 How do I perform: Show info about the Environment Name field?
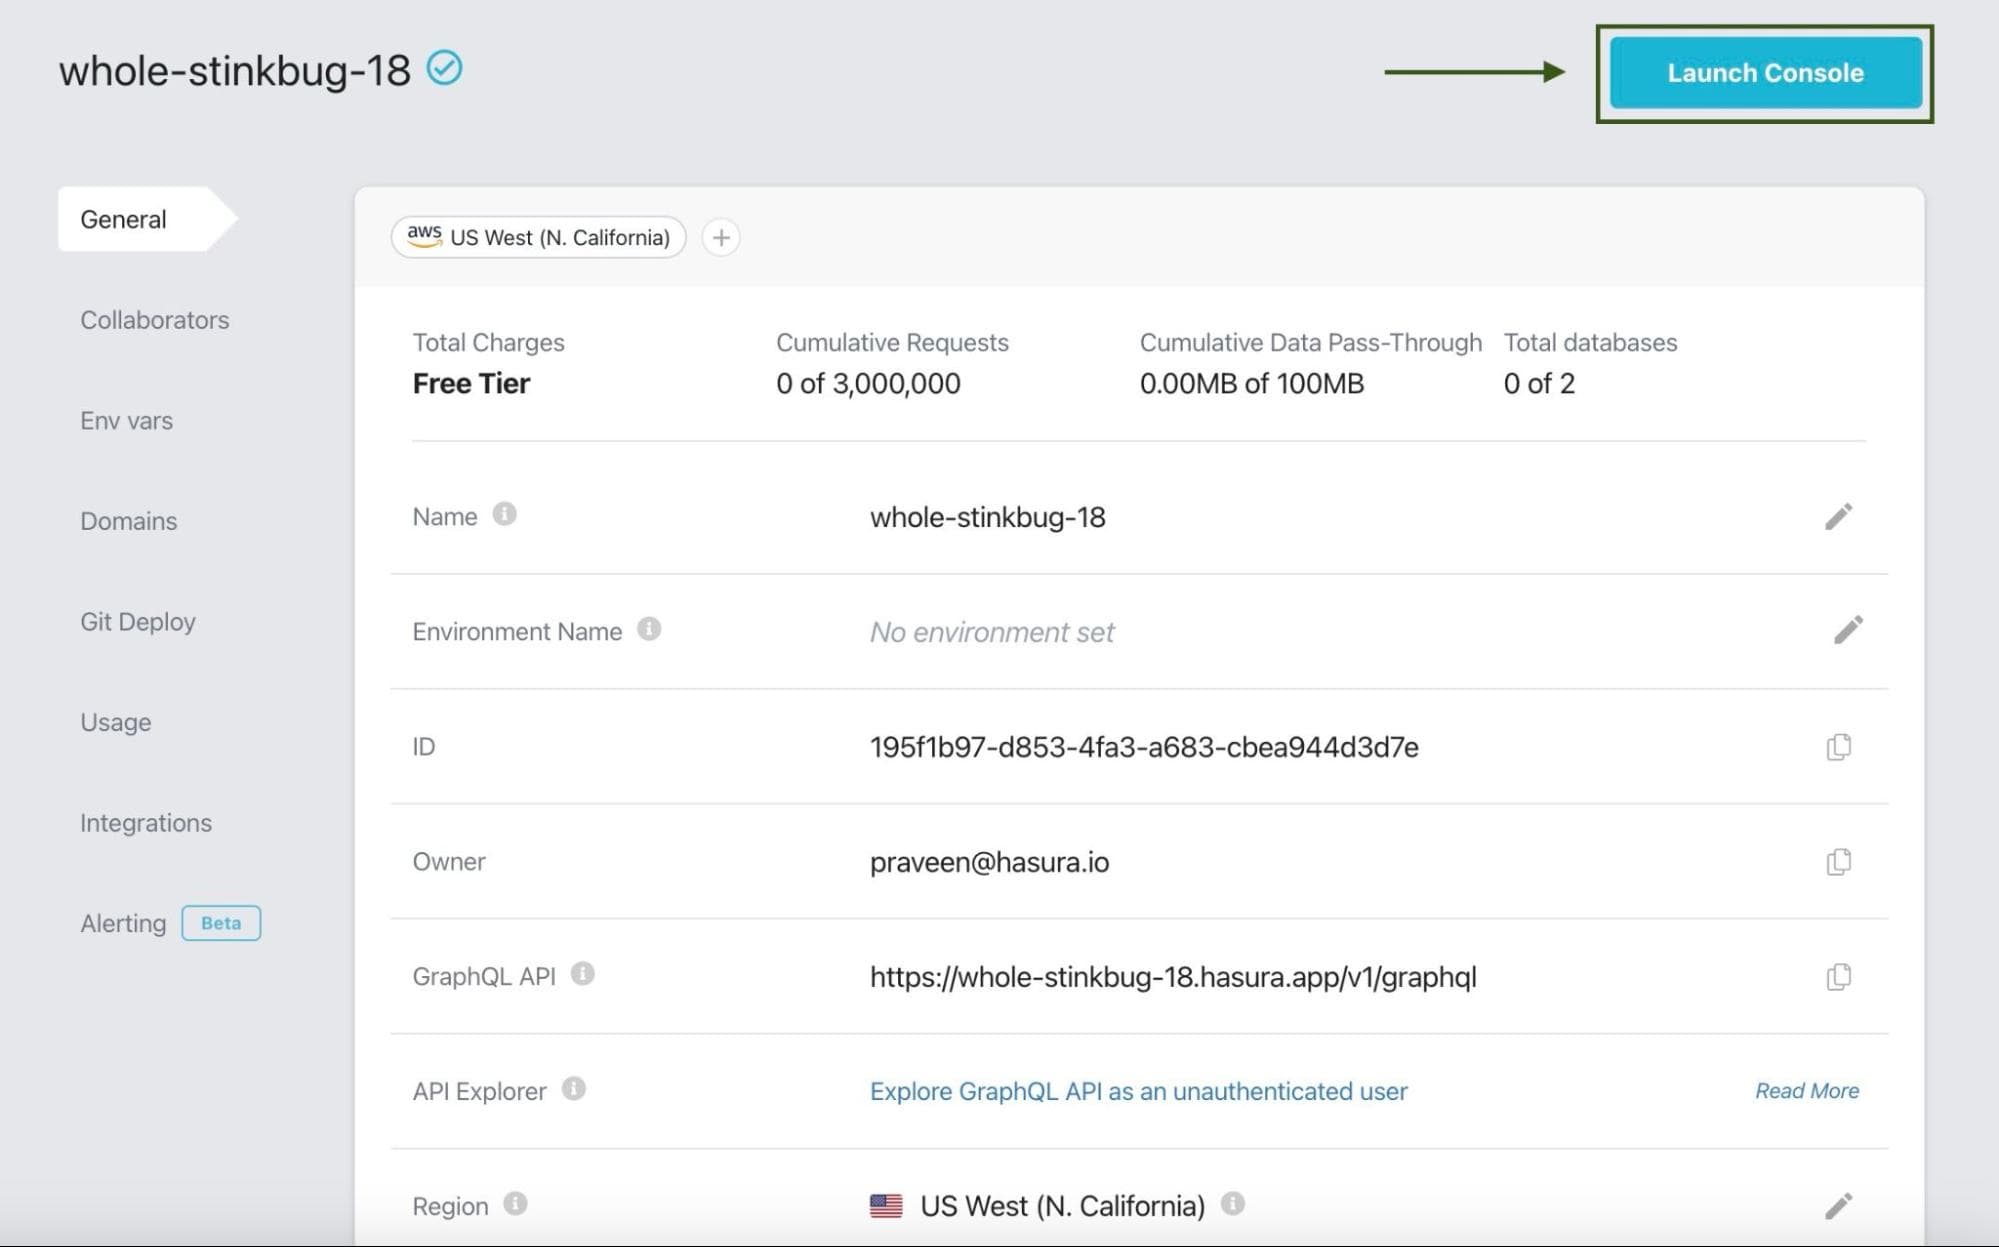pos(649,629)
